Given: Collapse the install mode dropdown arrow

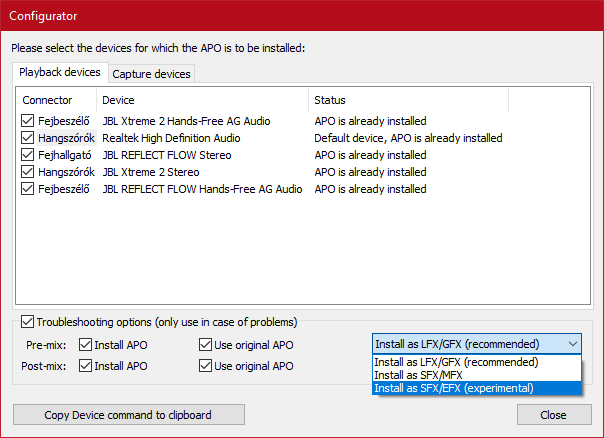Looking at the screenshot, I should (x=572, y=344).
